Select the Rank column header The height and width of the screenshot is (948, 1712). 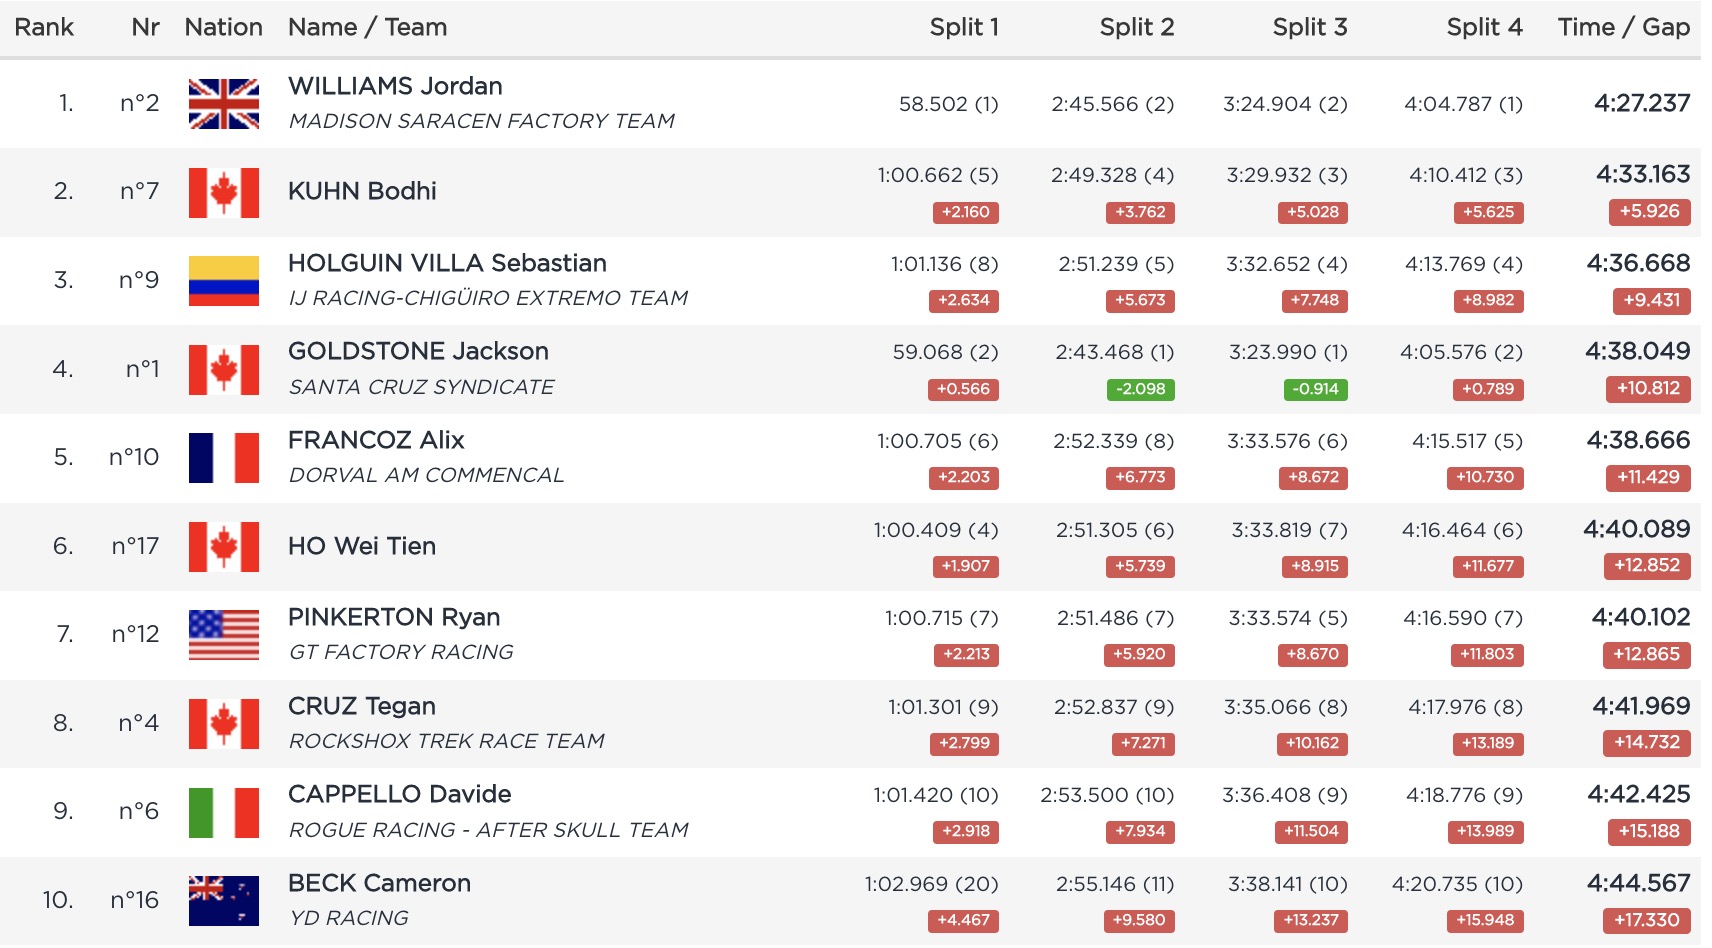tap(44, 27)
